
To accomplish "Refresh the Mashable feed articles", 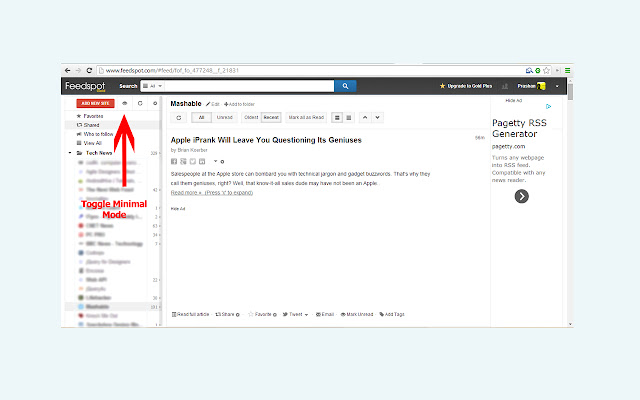I will pyautogui.click(x=179, y=118).
